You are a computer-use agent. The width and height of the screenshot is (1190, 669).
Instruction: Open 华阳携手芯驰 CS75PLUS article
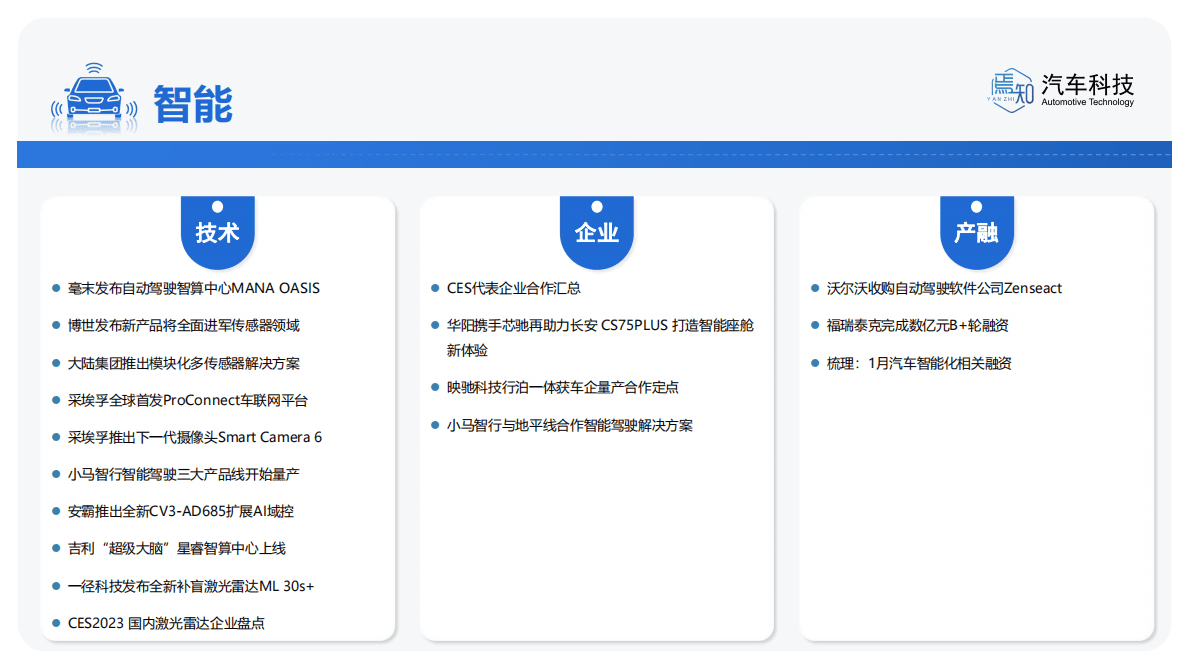coord(599,326)
